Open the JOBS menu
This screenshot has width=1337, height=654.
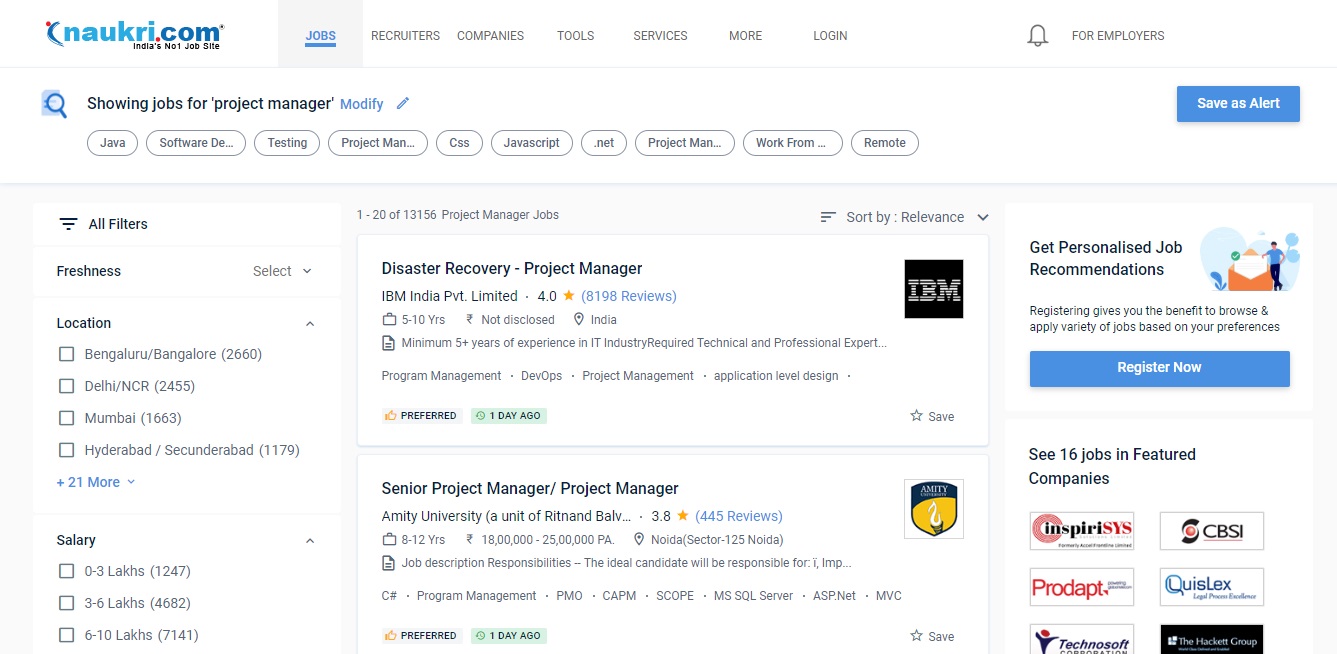tap(320, 35)
